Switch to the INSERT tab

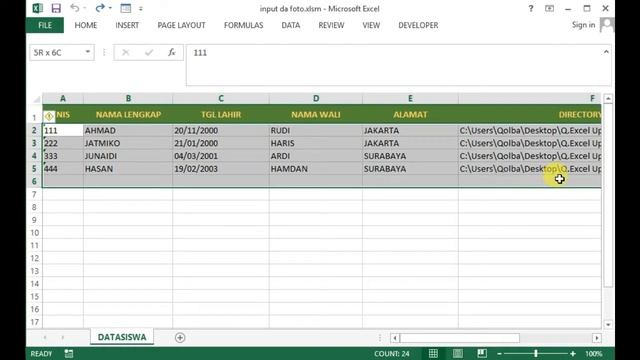(x=127, y=25)
